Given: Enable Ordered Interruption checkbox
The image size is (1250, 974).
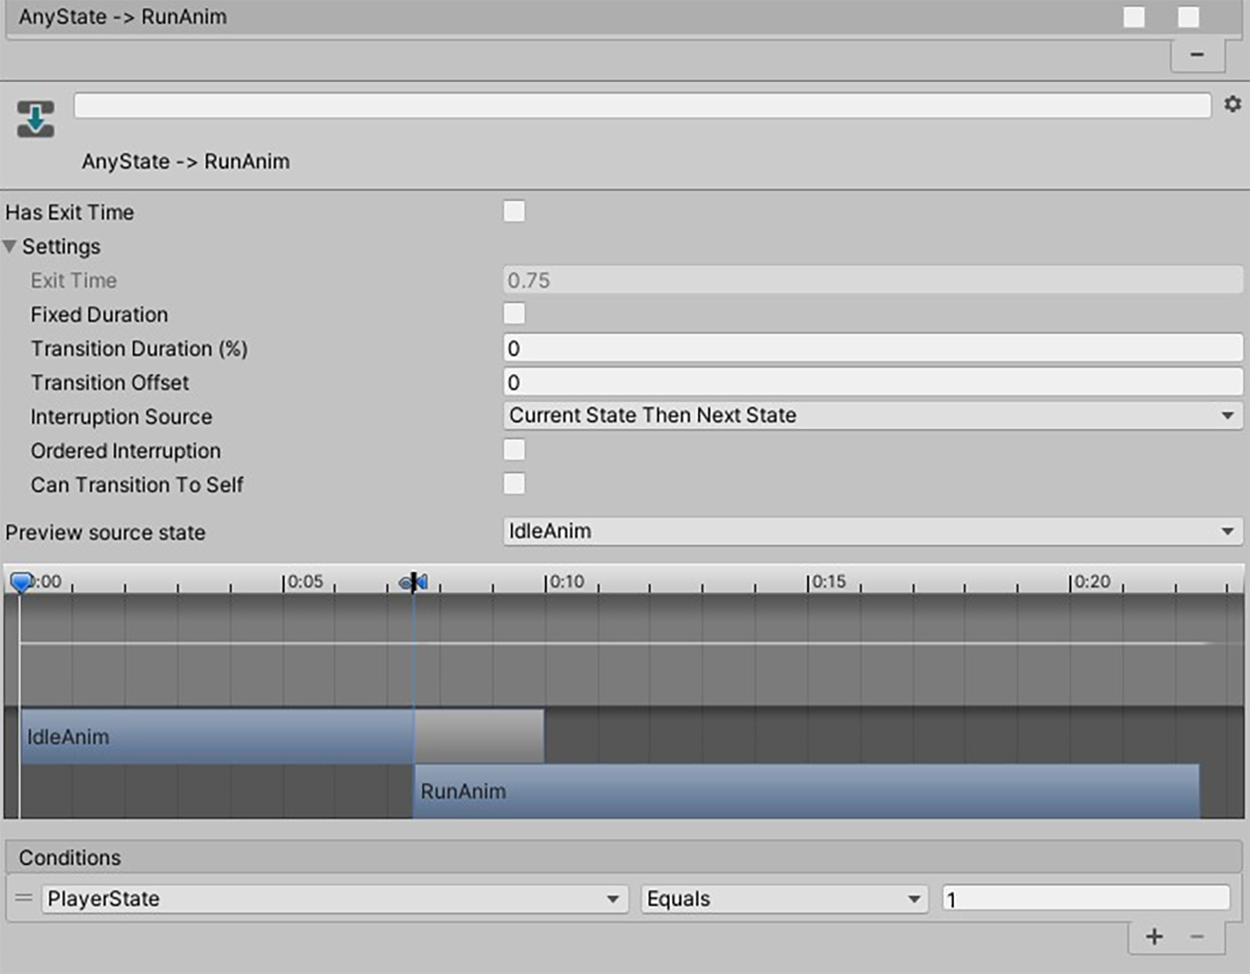Looking at the screenshot, I should 514,450.
